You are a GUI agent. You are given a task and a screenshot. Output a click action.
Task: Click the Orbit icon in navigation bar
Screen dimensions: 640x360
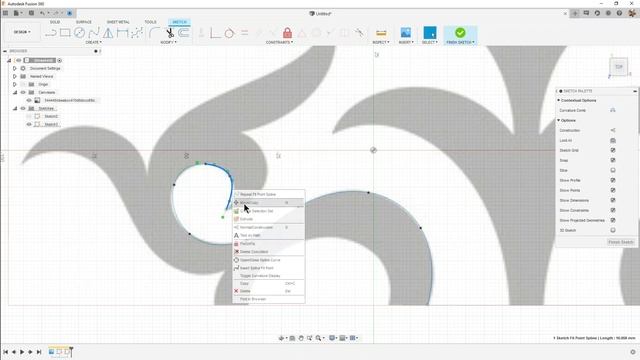pyautogui.click(x=281, y=338)
